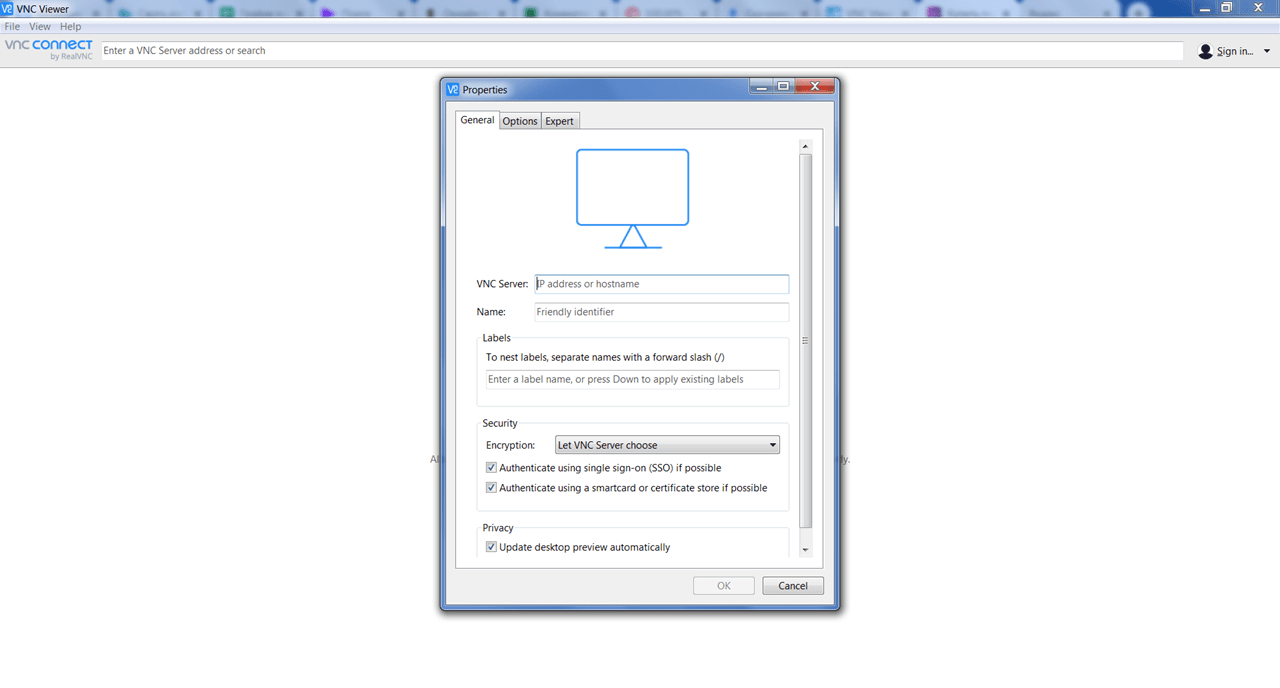Image resolution: width=1280 pixels, height=688 pixels.
Task: Open the View menu
Action: [x=40, y=27]
